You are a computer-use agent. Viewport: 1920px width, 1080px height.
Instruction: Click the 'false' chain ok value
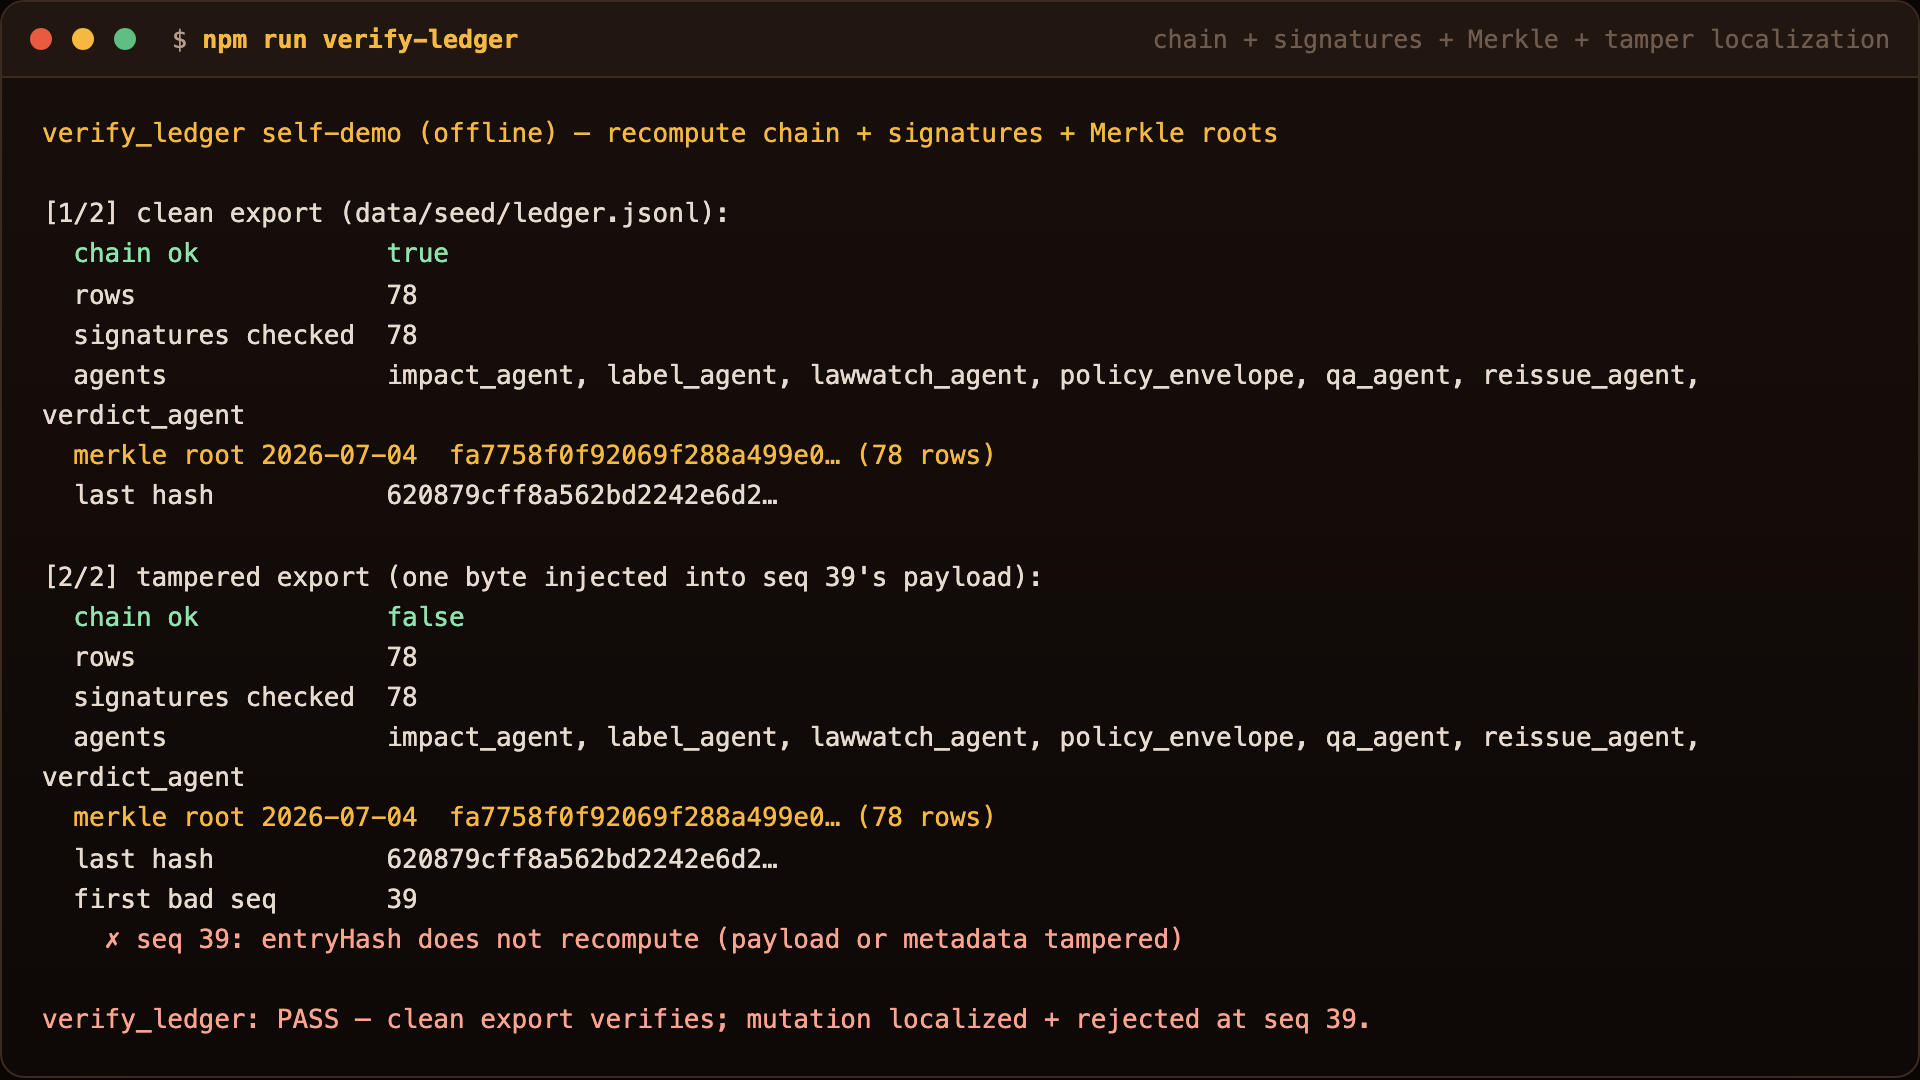tap(426, 618)
